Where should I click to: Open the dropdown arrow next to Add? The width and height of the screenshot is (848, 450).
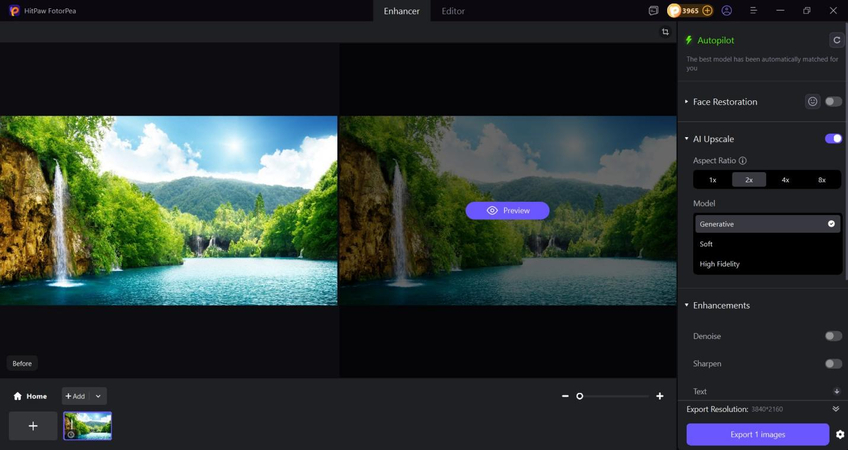coord(98,396)
